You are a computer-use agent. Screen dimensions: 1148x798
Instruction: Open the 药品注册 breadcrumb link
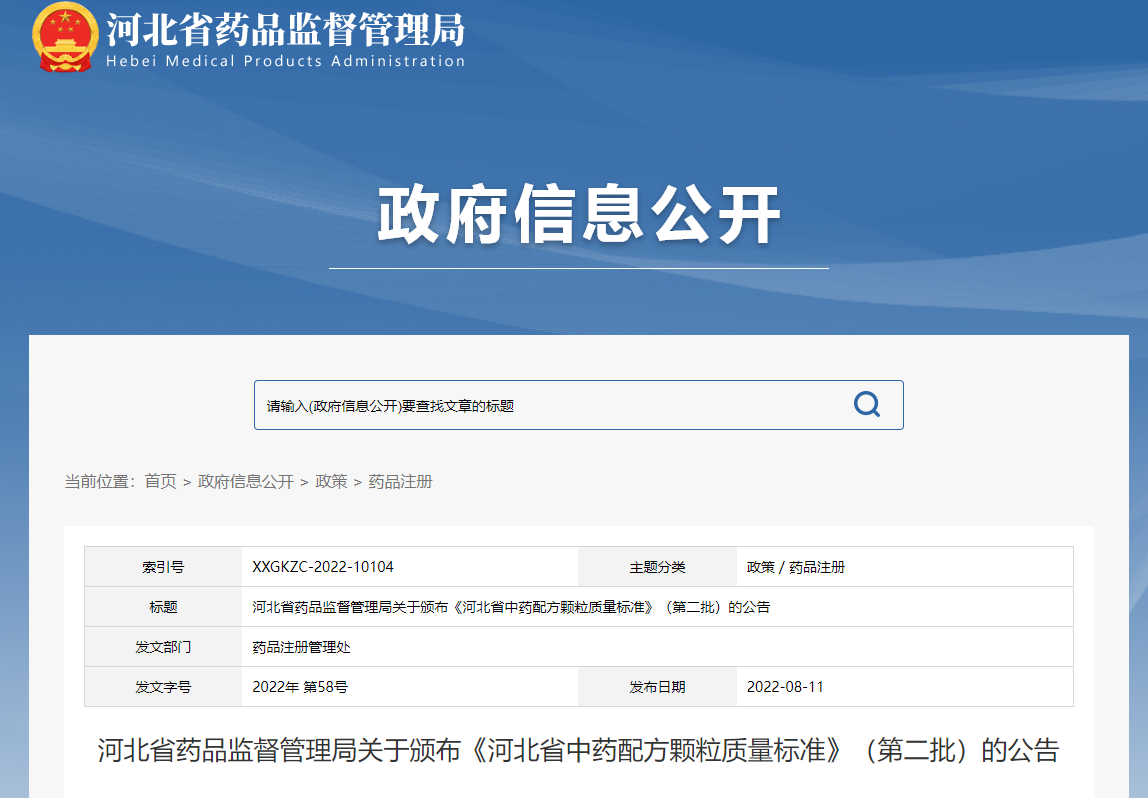click(x=400, y=482)
